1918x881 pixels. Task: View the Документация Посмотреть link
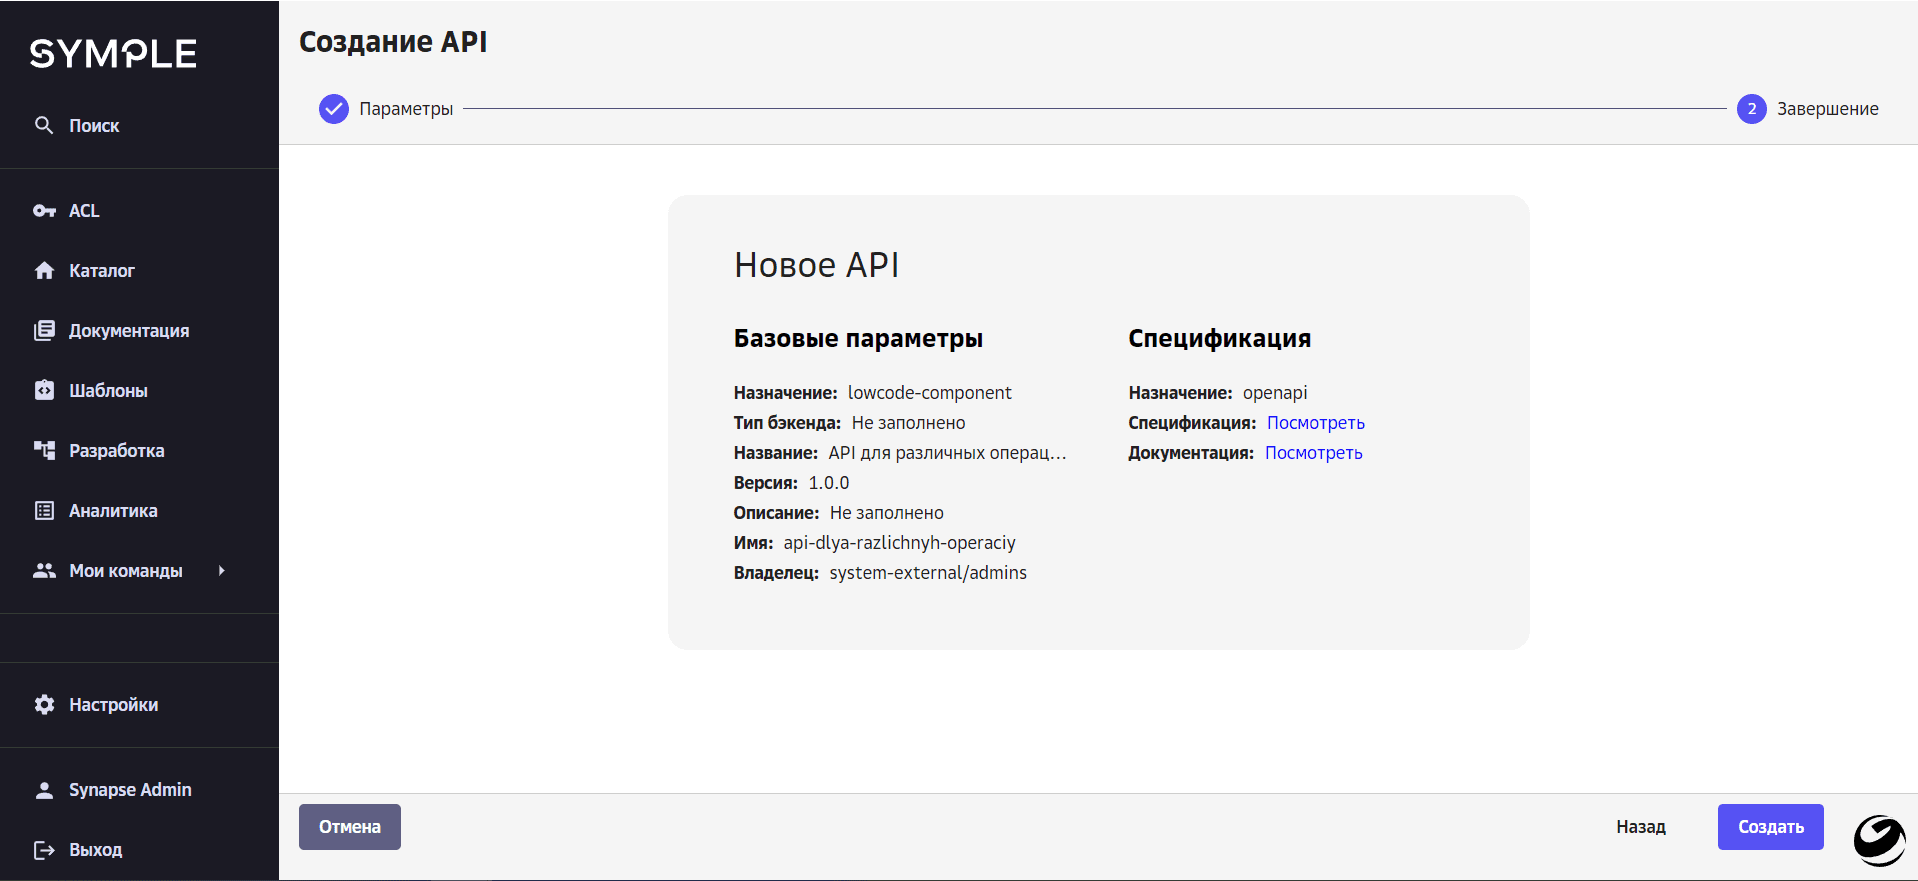click(1313, 453)
